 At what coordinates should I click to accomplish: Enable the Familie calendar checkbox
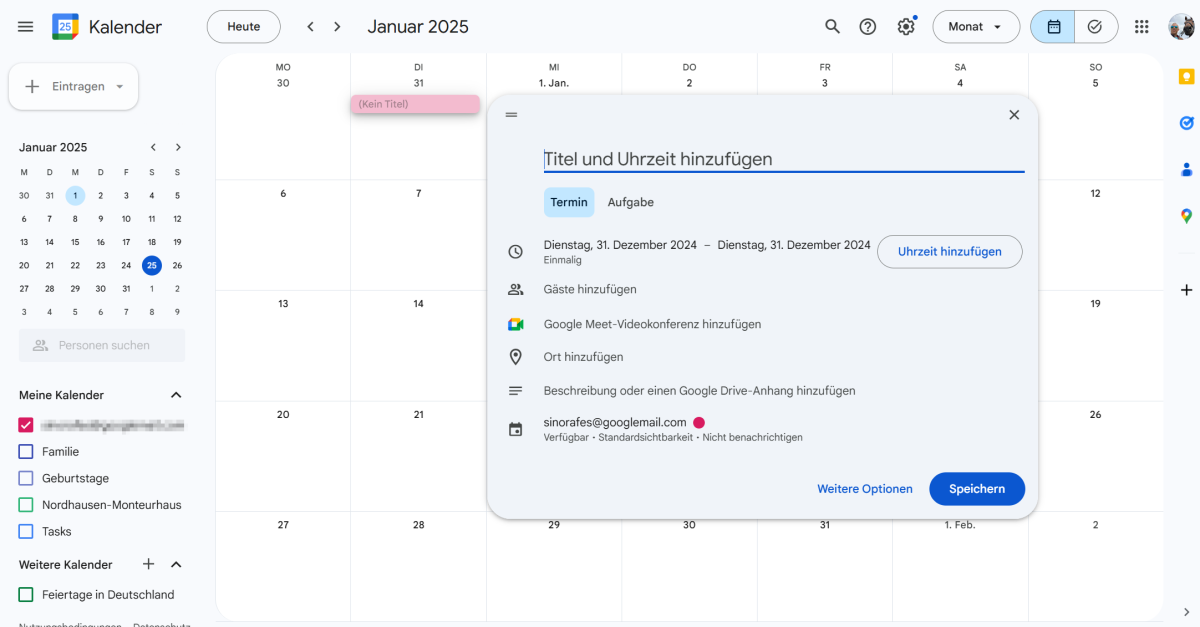[x=24, y=451]
